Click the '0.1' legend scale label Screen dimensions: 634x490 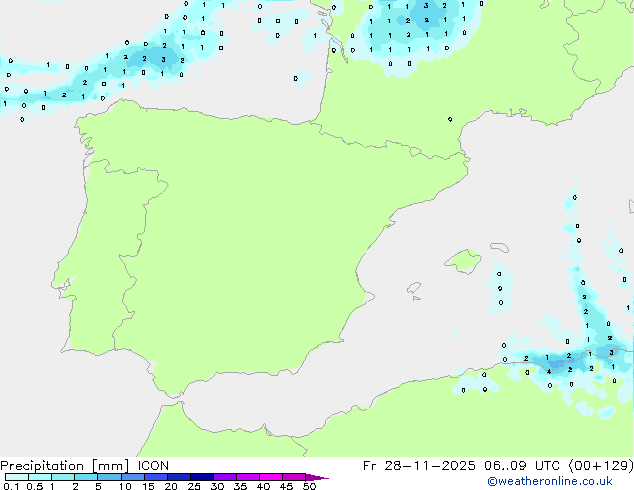[x=11, y=486]
